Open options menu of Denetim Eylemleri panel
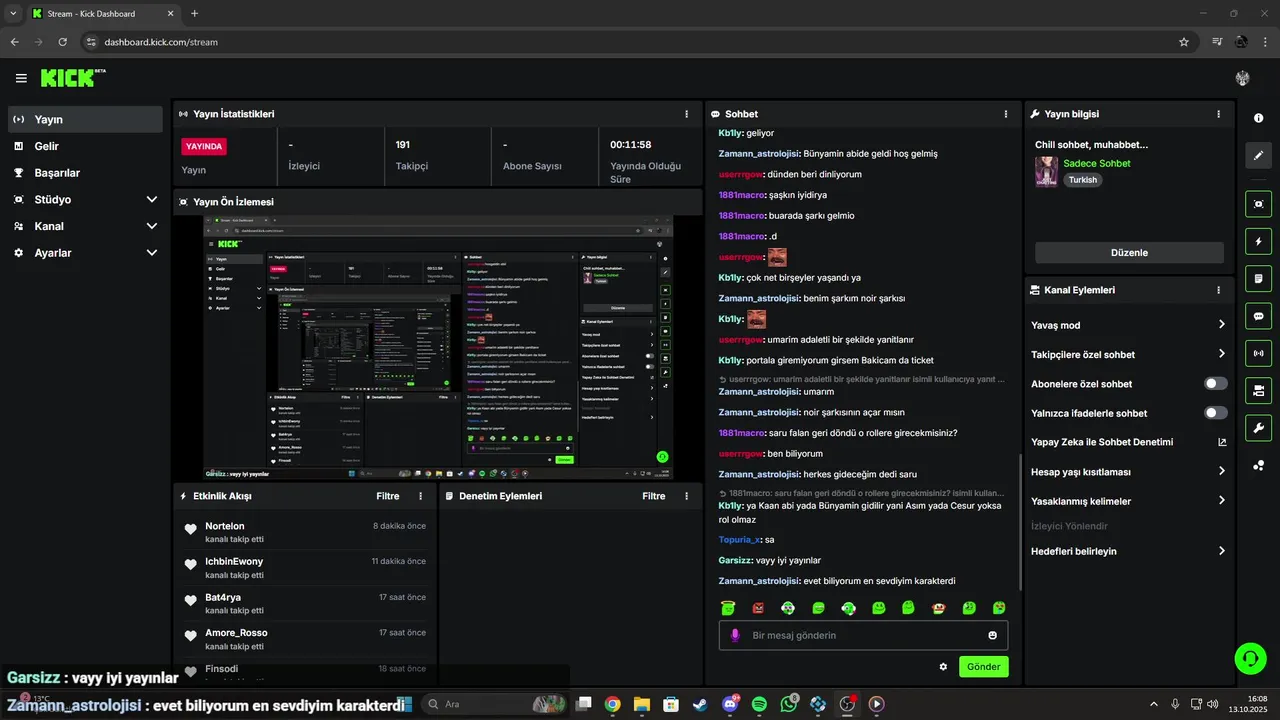The image size is (1280, 720). tap(686, 496)
